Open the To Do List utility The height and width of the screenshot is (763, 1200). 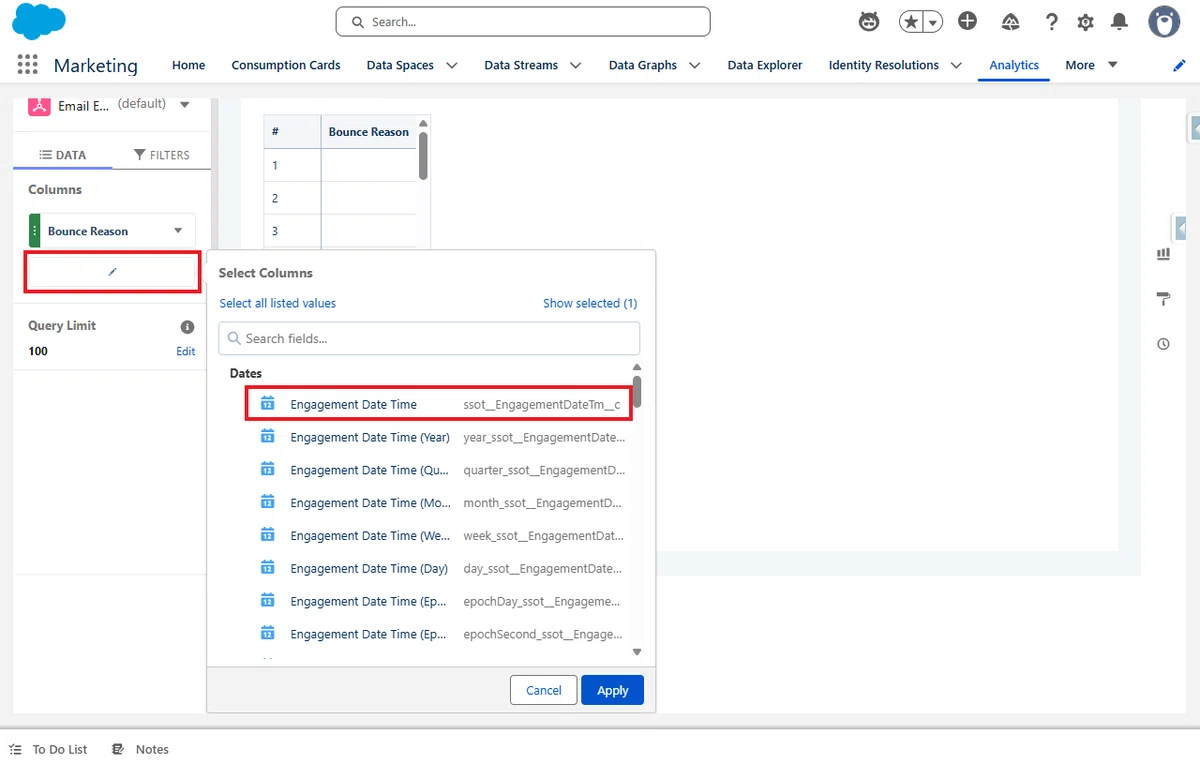click(x=48, y=749)
